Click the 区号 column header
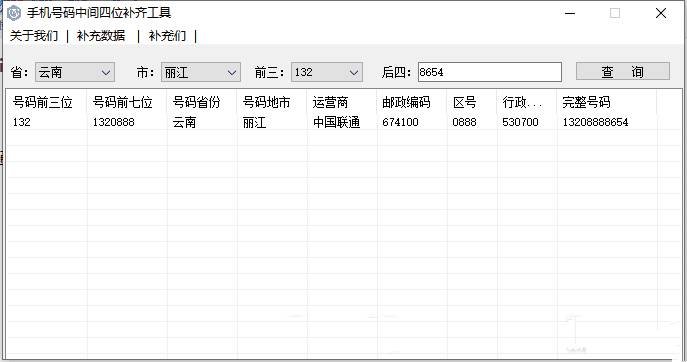This screenshot has width=687, height=362. click(x=464, y=103)
